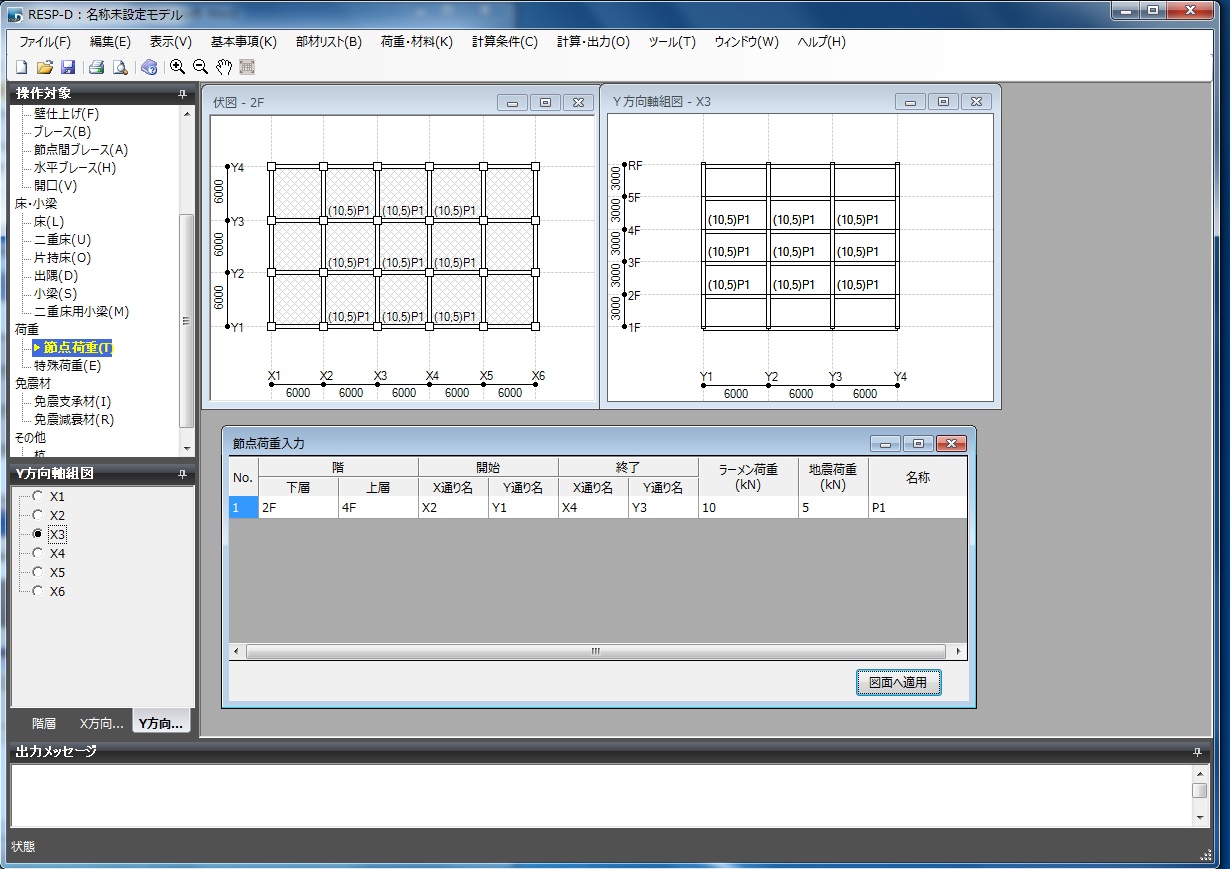
Task: Open the 計算・出力(O) menu
Action: pyautogui.click(x=594, y=42)
